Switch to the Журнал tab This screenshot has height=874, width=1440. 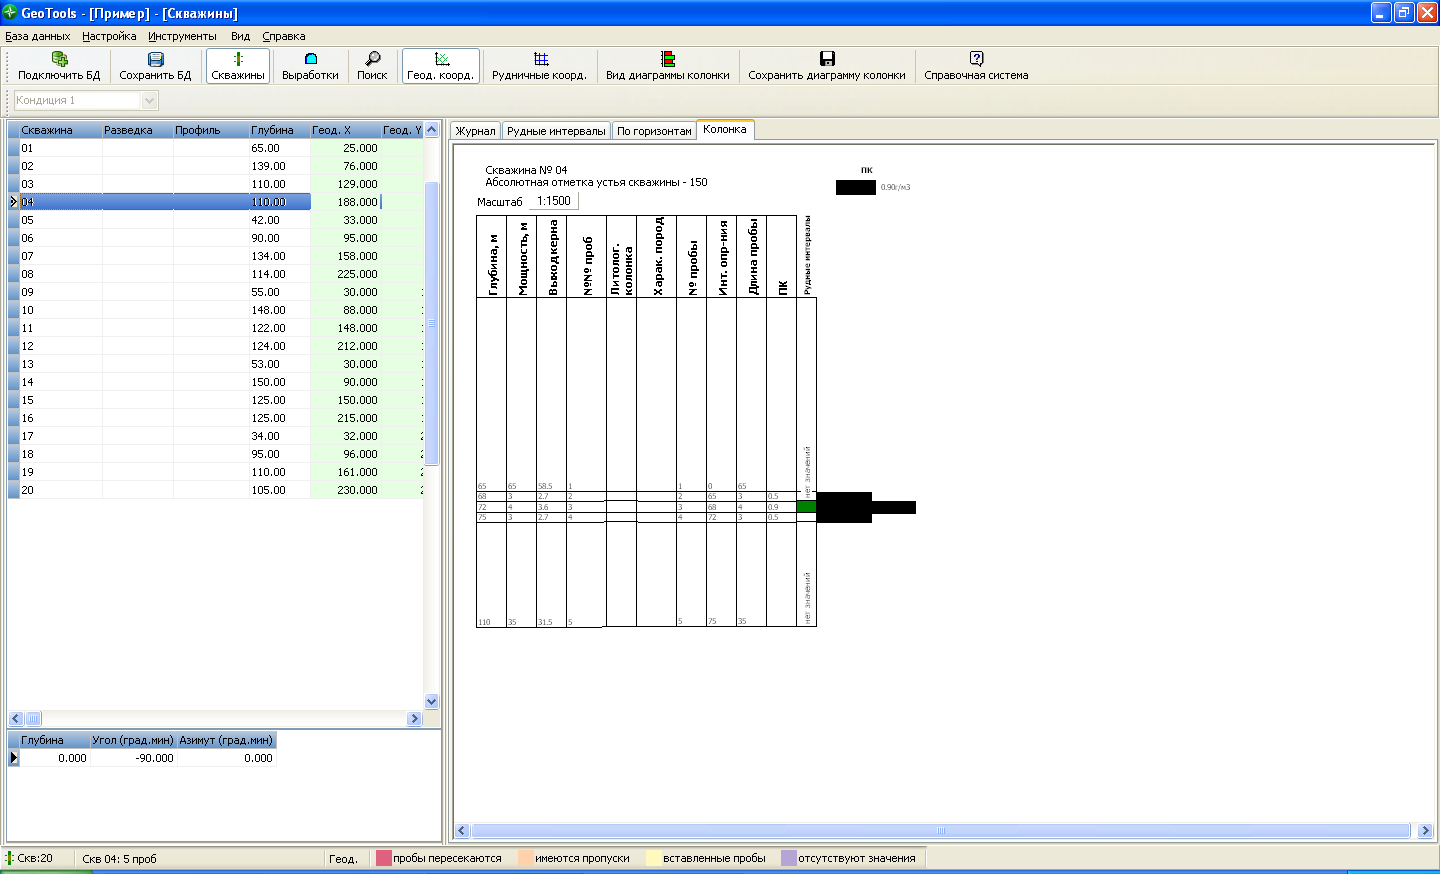pos(475,131)
